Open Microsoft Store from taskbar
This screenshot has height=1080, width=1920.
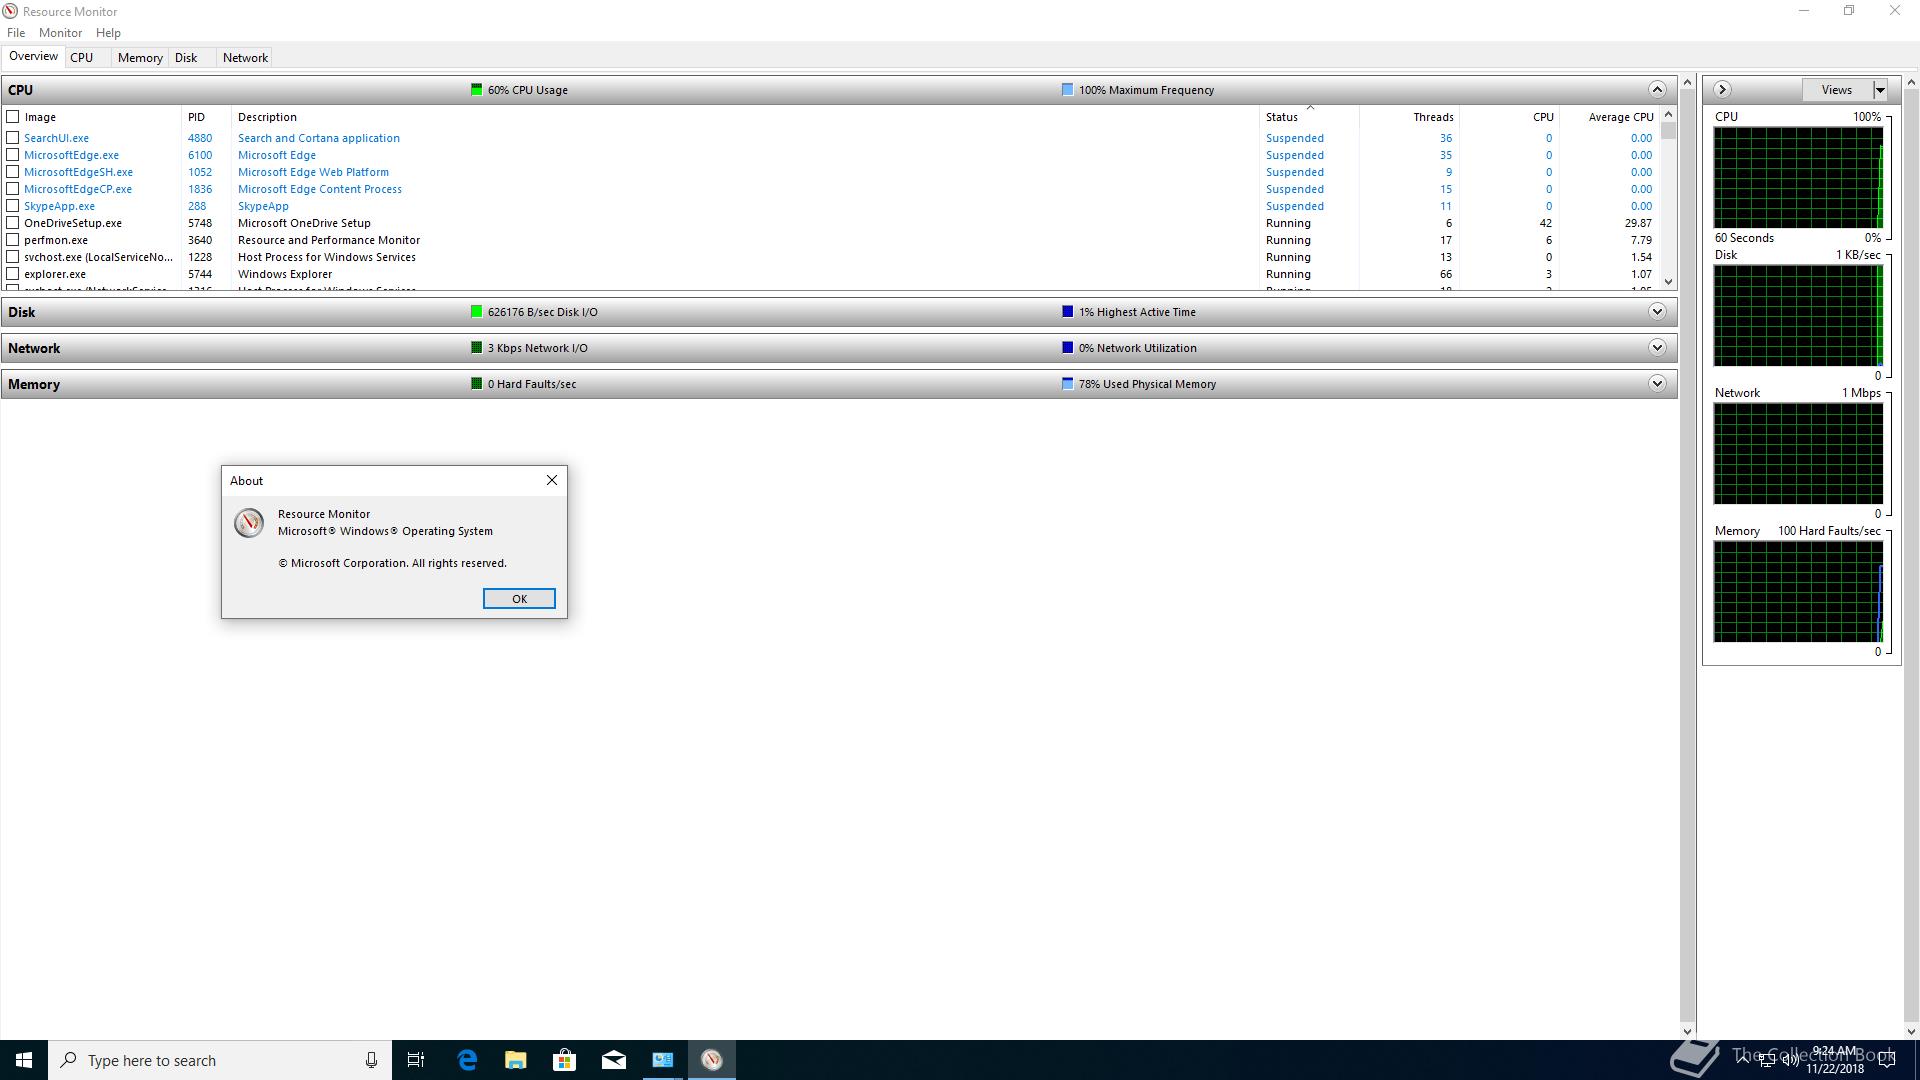click(565, 1060)
